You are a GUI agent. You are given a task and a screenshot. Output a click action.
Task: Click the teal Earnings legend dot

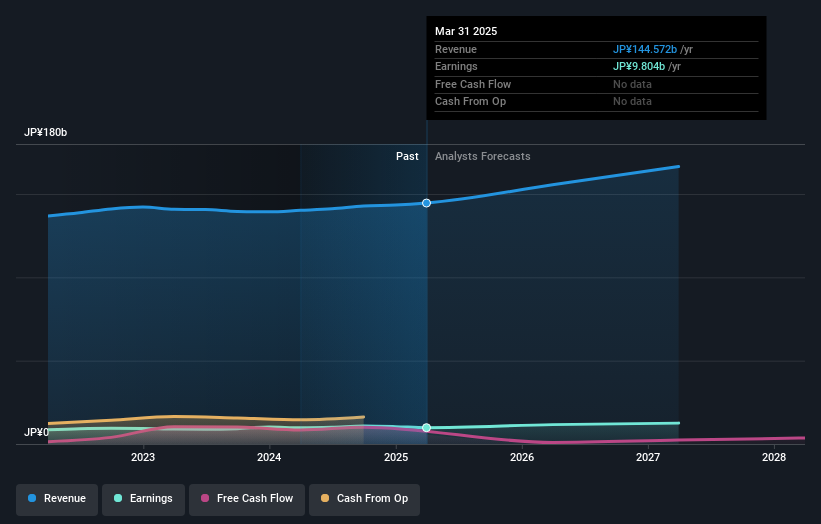click(118, 498)
